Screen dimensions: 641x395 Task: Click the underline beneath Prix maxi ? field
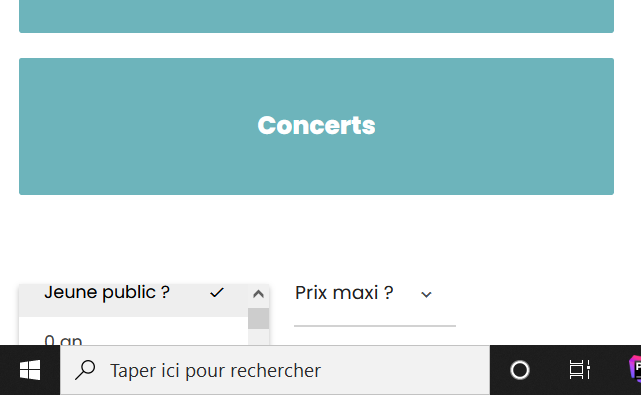tap(375, 326)
